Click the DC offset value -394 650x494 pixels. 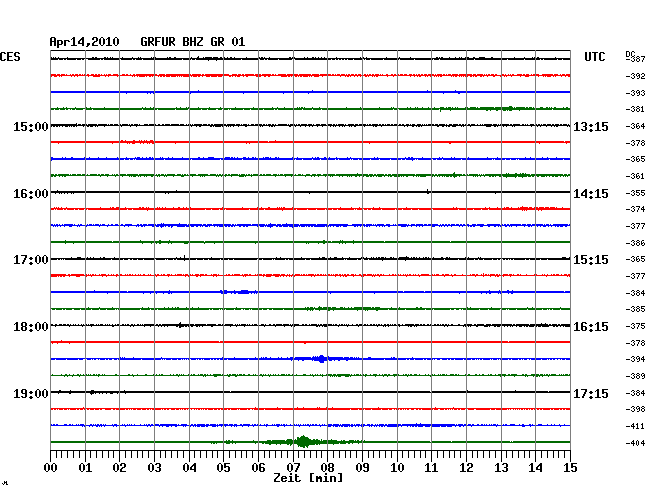(x=635, y=359)
